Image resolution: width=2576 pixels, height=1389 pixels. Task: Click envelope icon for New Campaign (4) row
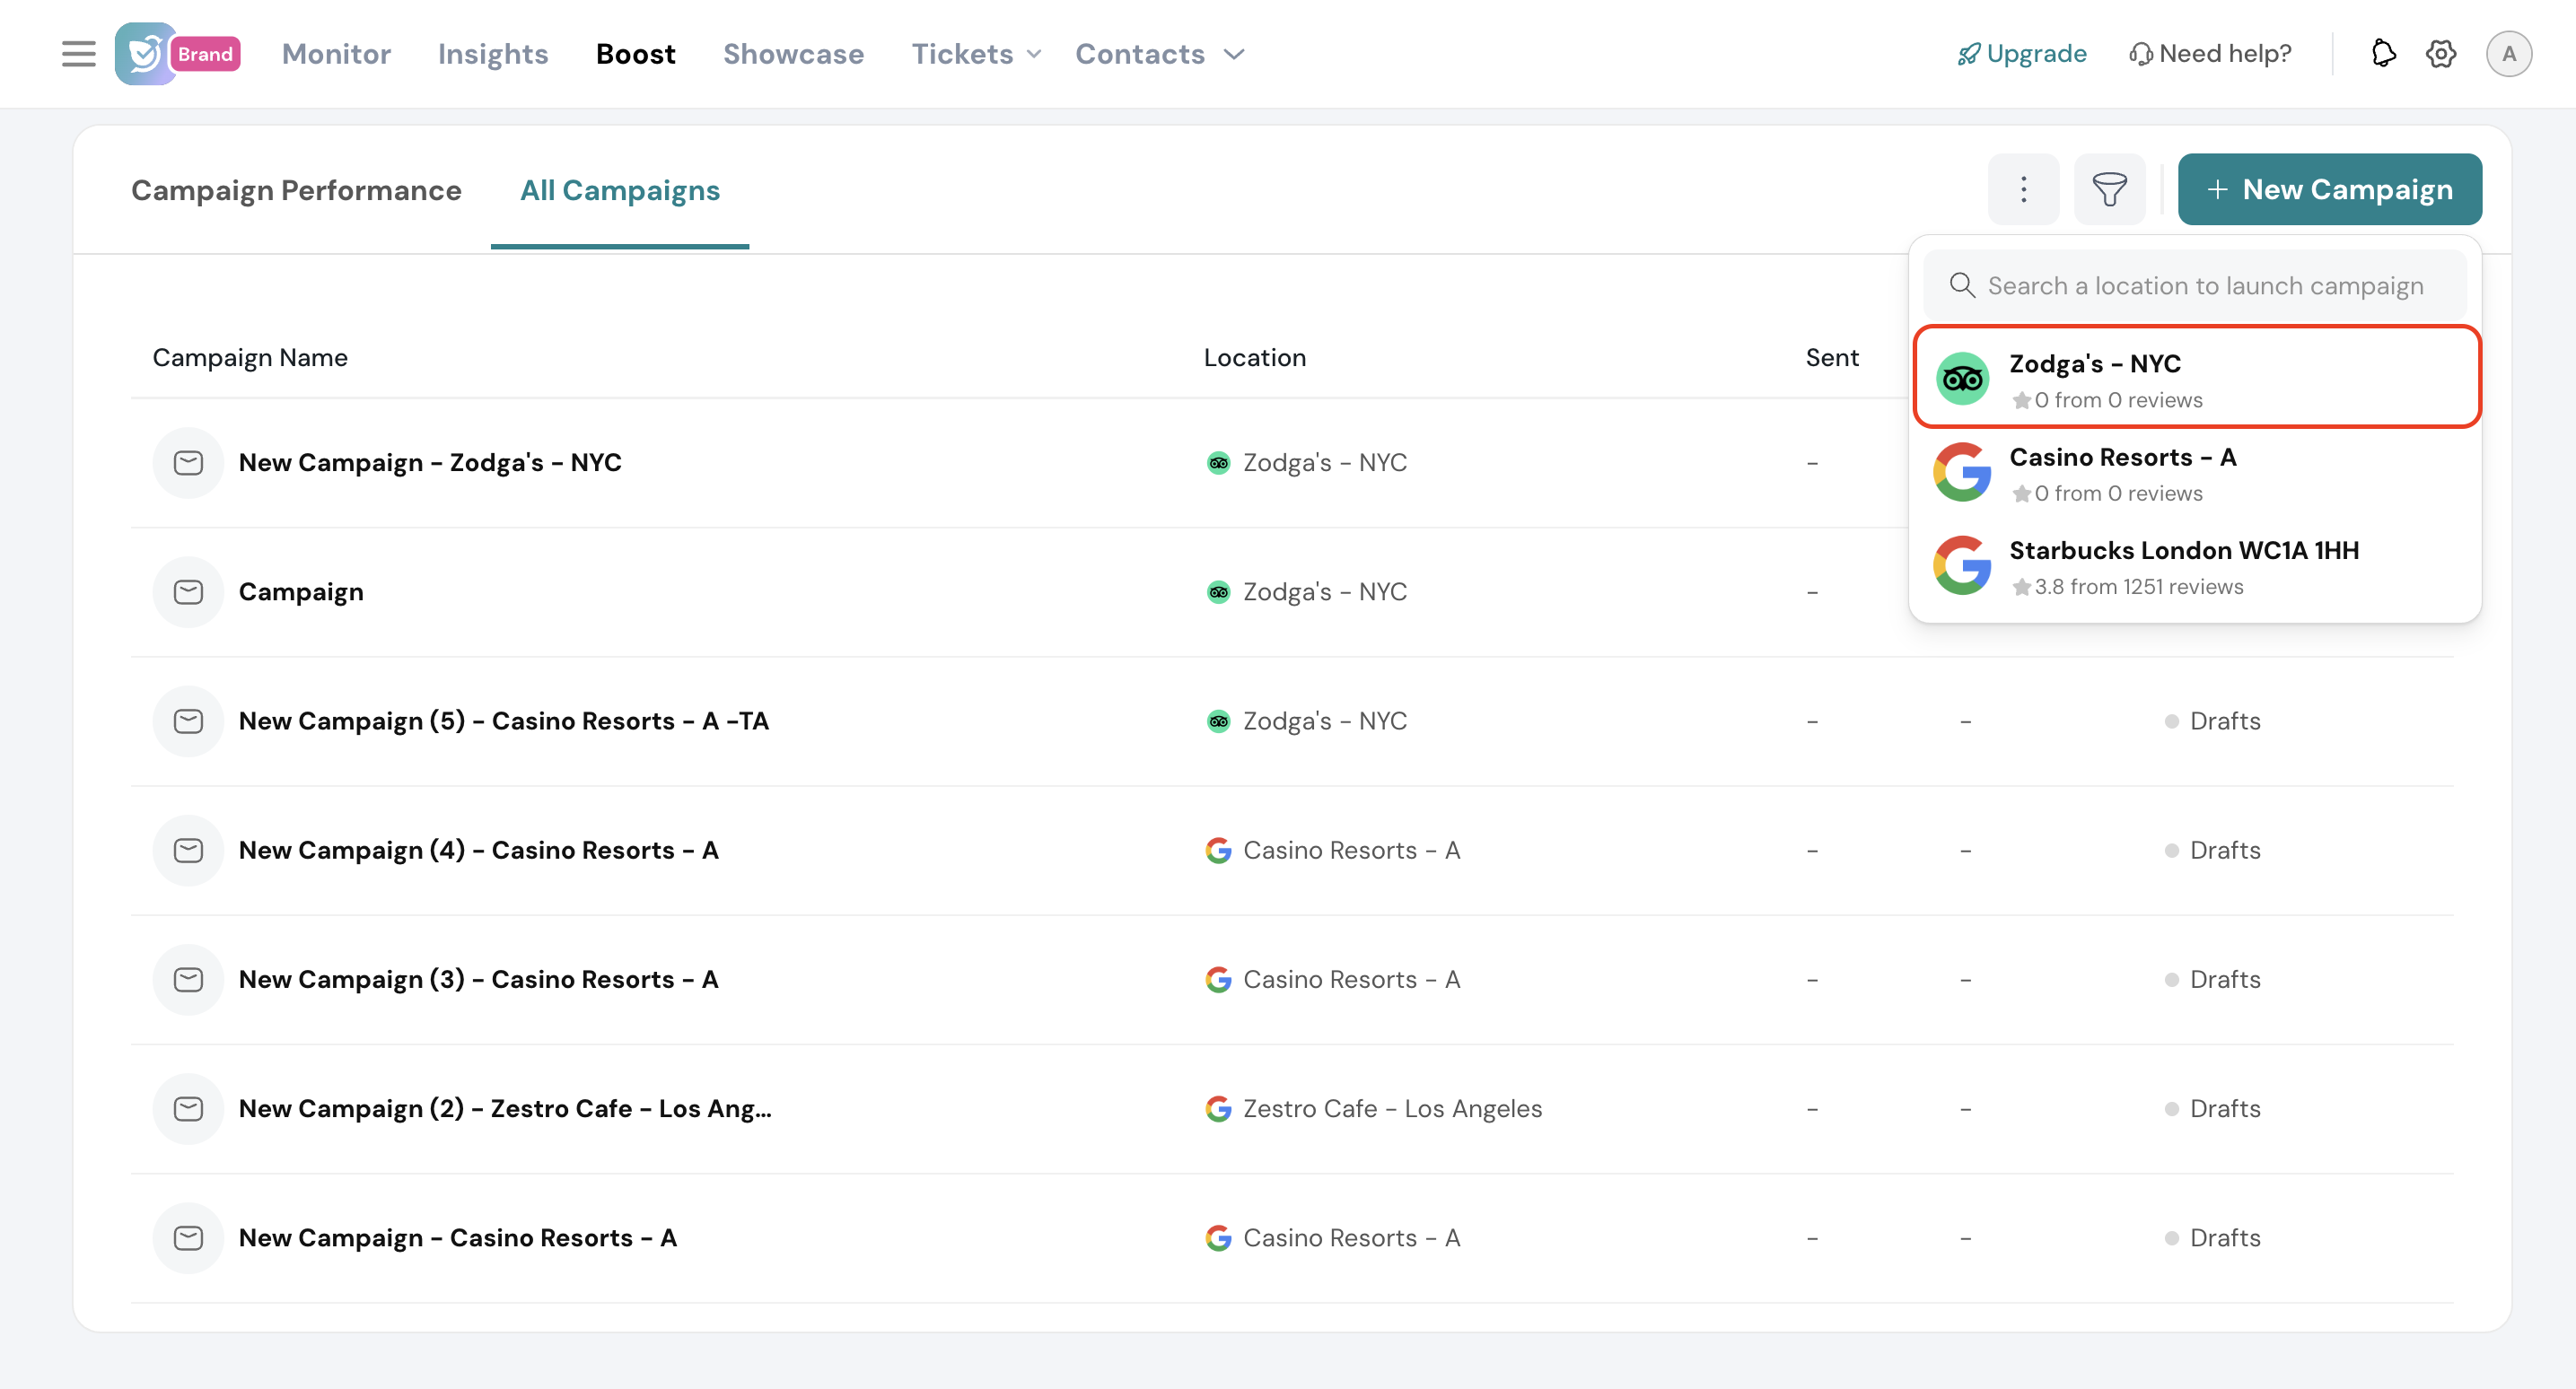188,850
